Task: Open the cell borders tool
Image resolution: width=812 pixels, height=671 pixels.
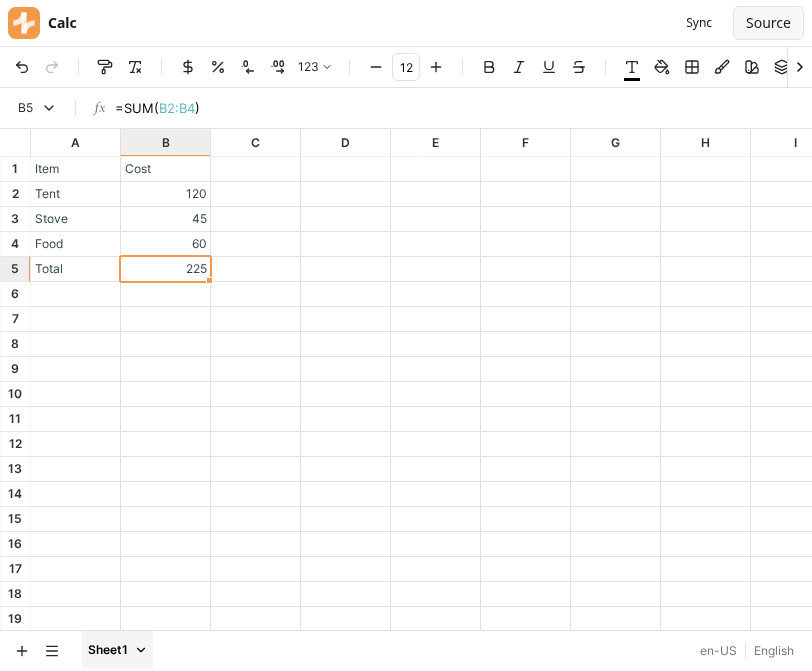Action: click(692, 67)
